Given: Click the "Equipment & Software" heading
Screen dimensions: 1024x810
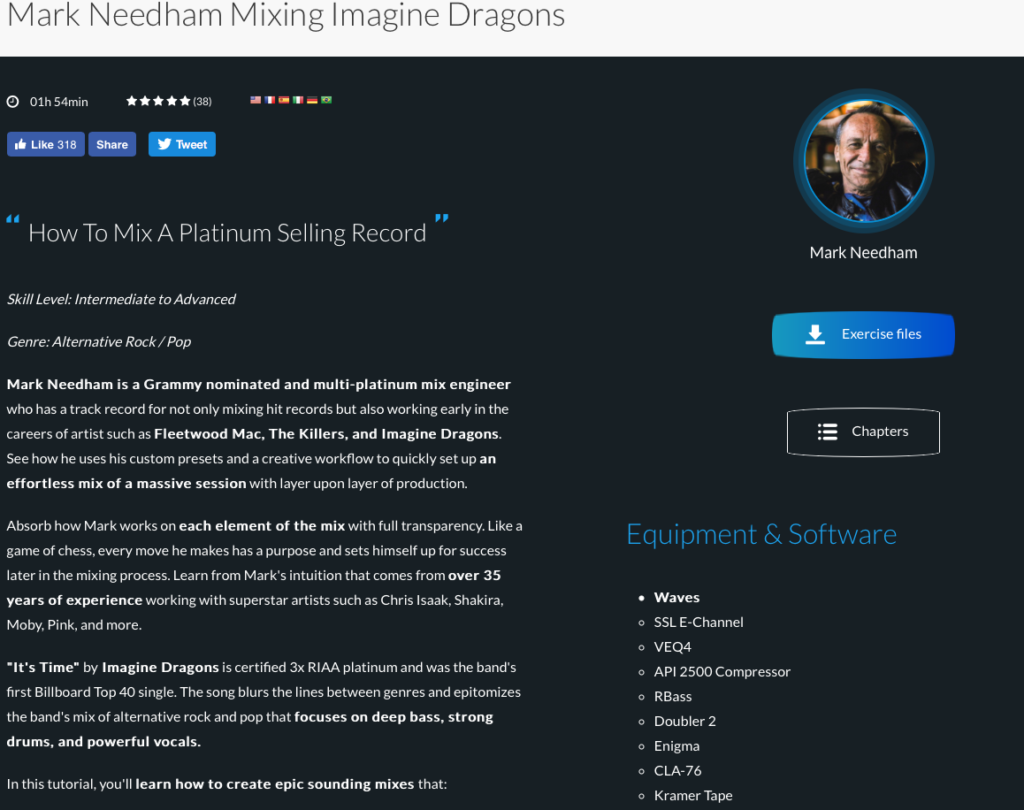Looking at the screenshot, I should click(x=761, y=534).
